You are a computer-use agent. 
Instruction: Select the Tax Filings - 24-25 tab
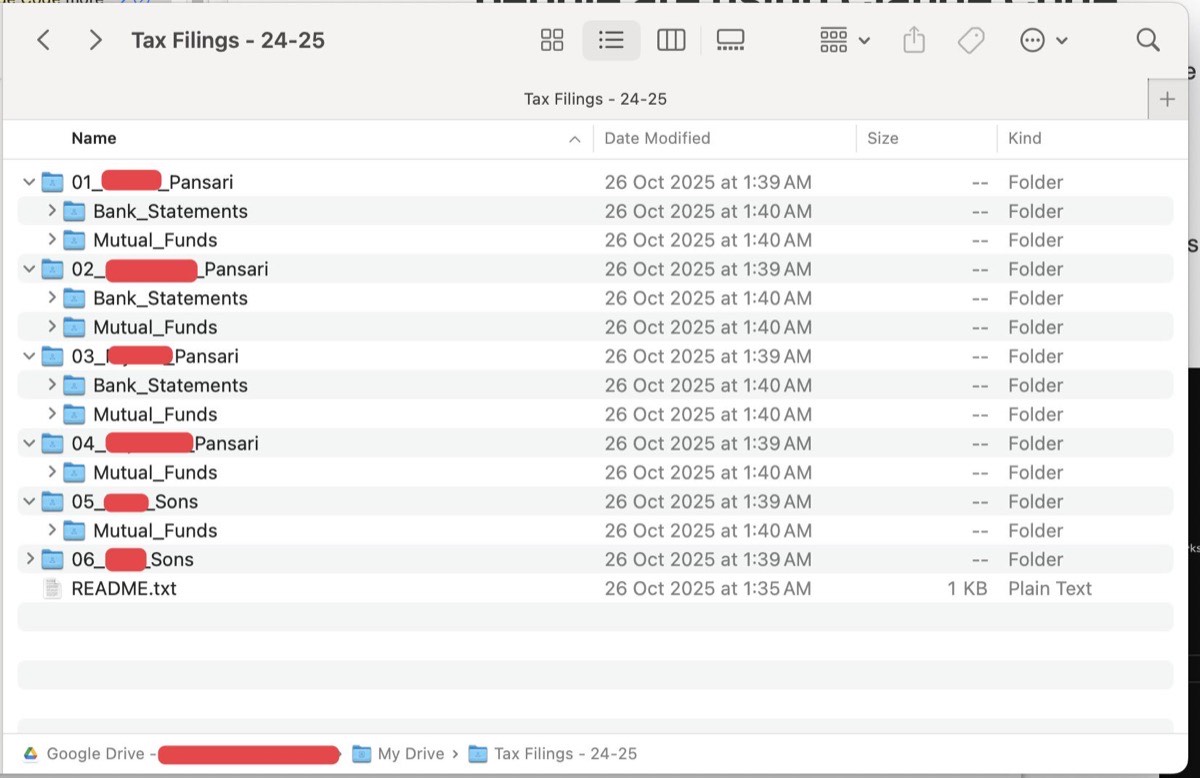pyautogui.click(x=595, y=99)
